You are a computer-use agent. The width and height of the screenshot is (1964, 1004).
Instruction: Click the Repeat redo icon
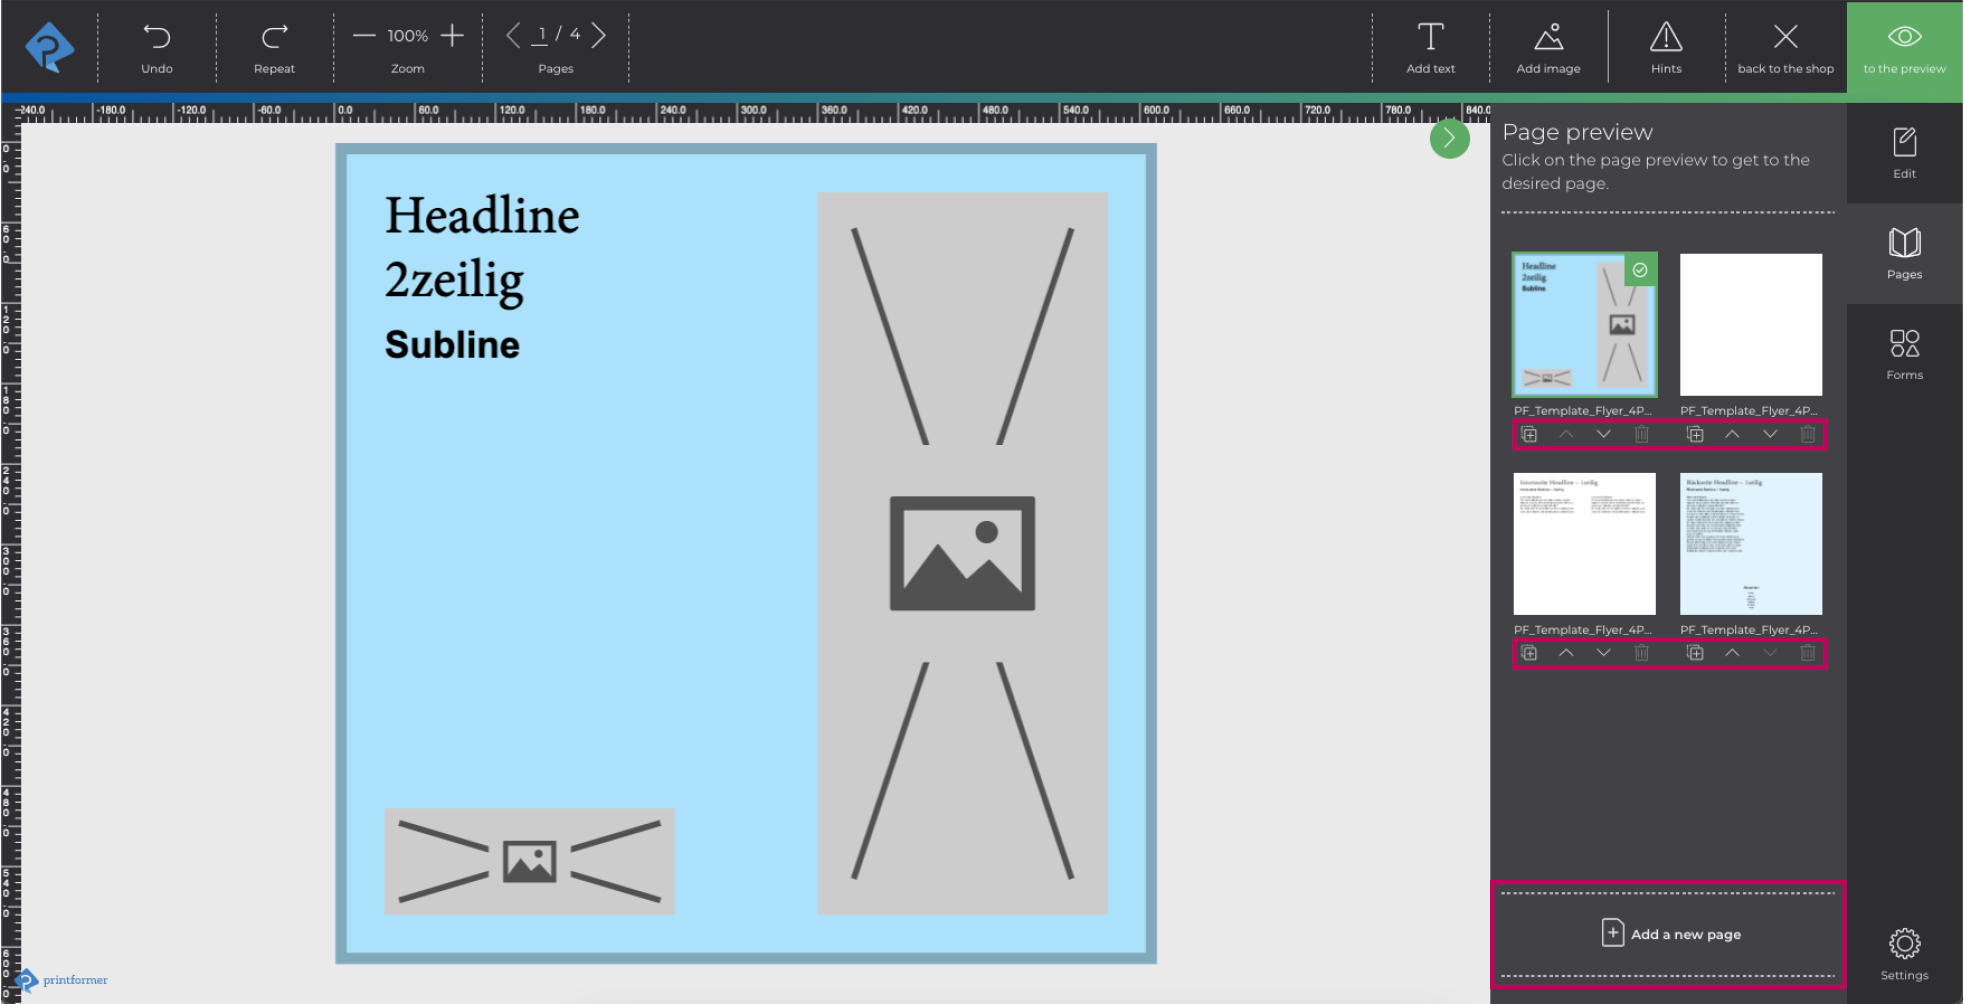[274, 38]
